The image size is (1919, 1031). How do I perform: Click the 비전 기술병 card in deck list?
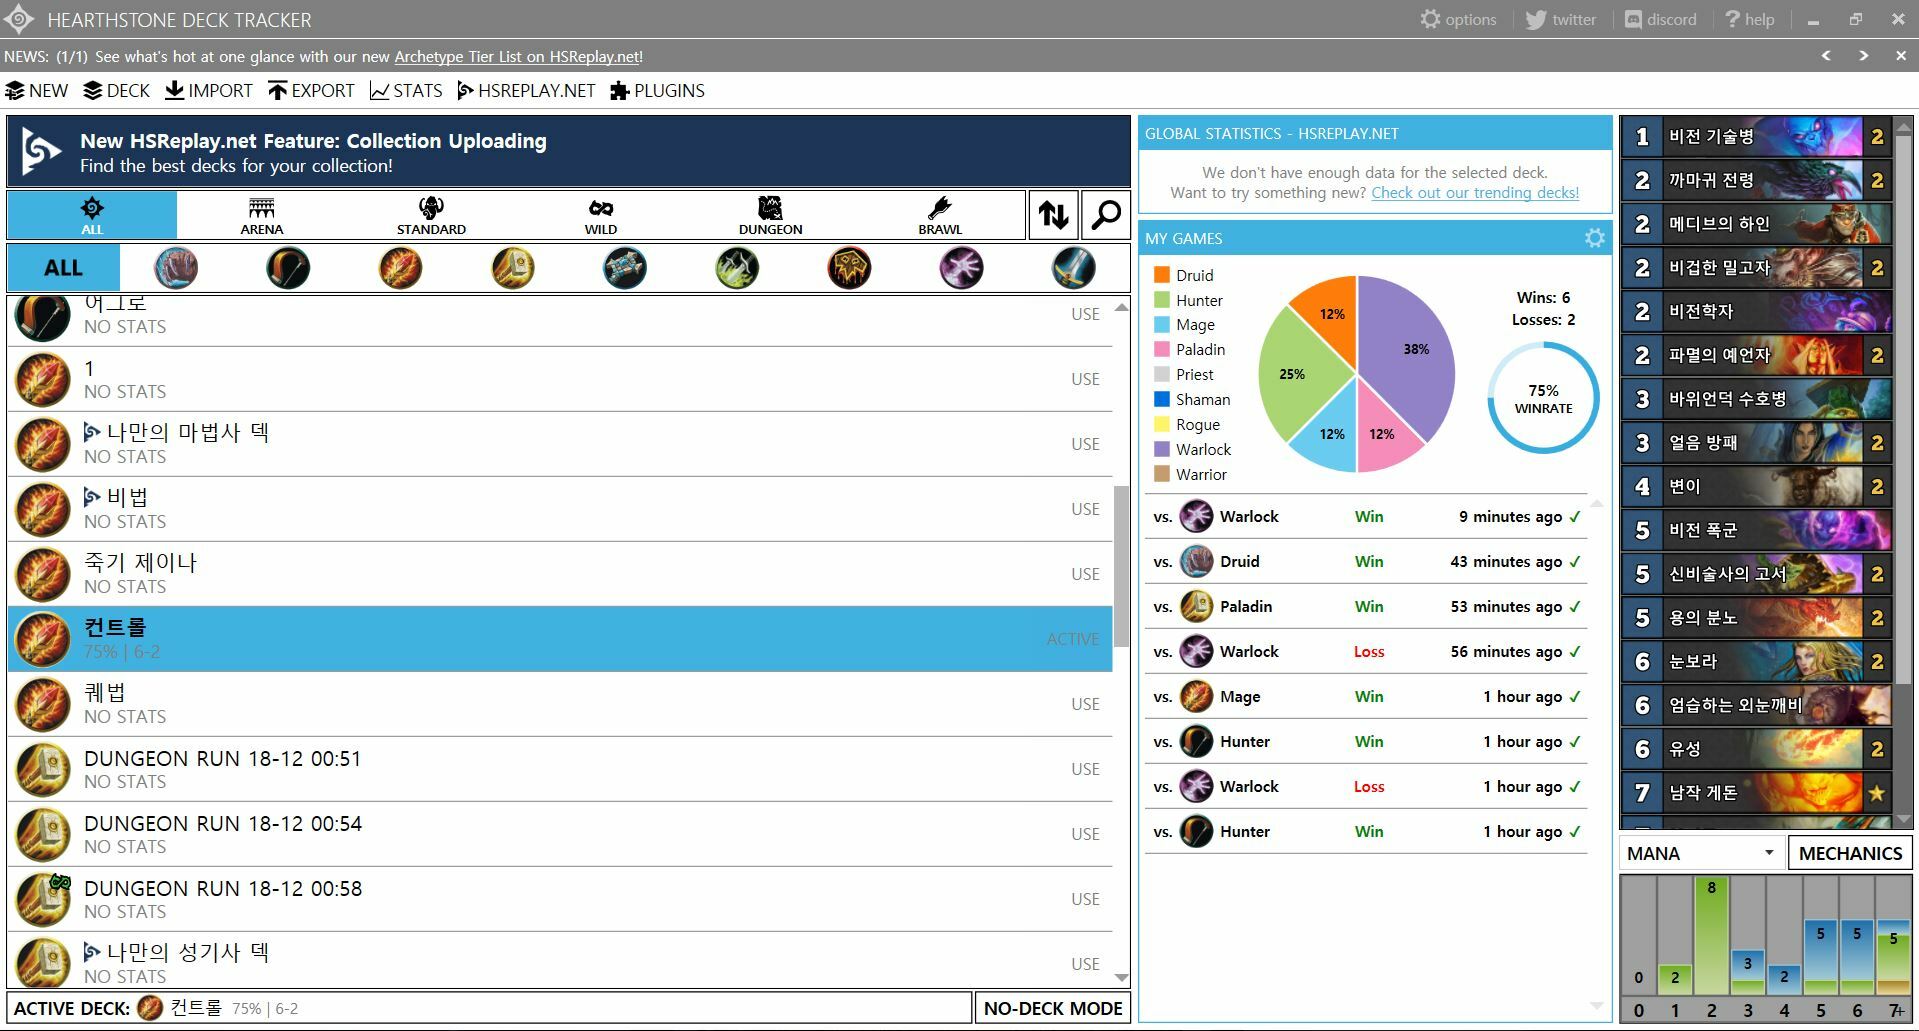coord(1757,137)
